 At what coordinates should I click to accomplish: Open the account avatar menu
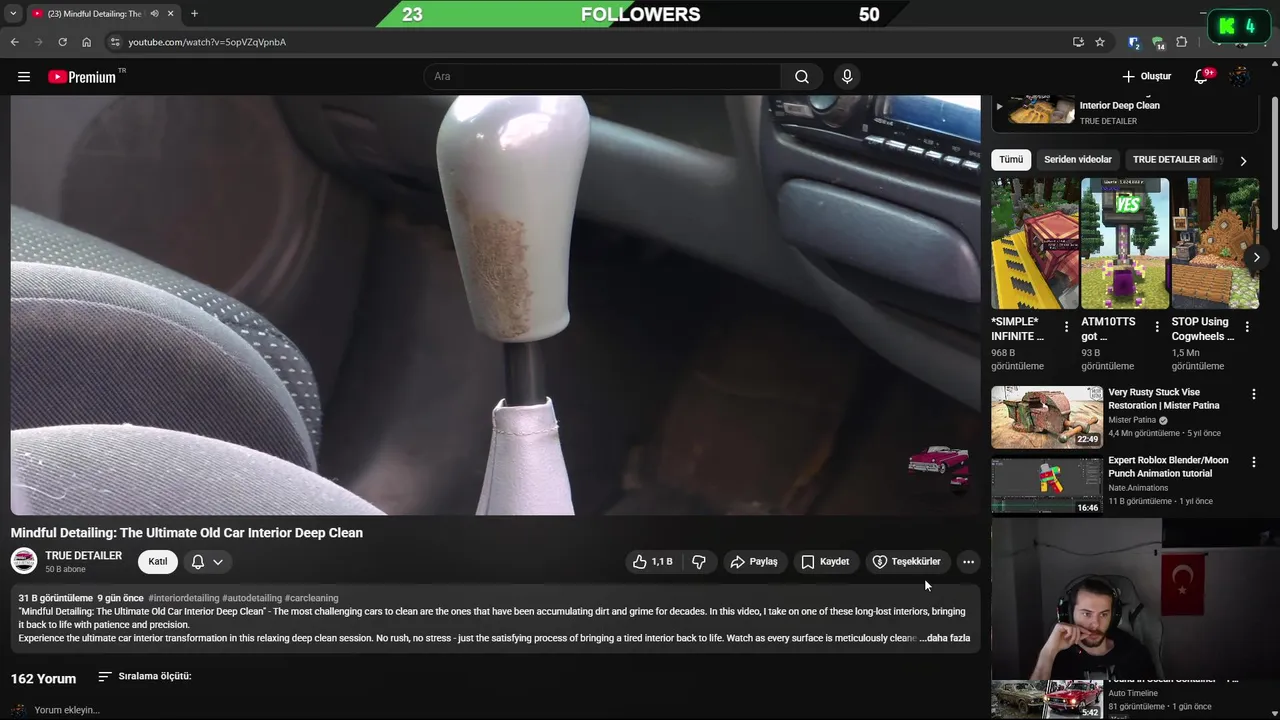coord(1239,77)
